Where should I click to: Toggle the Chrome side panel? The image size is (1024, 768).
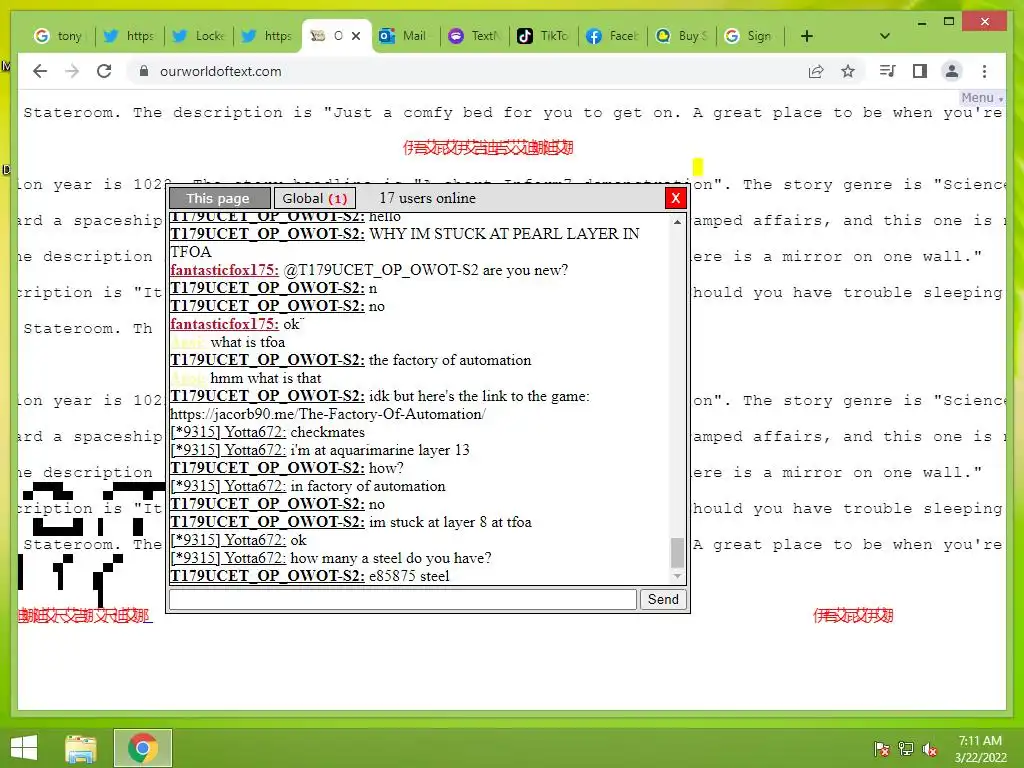(x=920, y=71)
